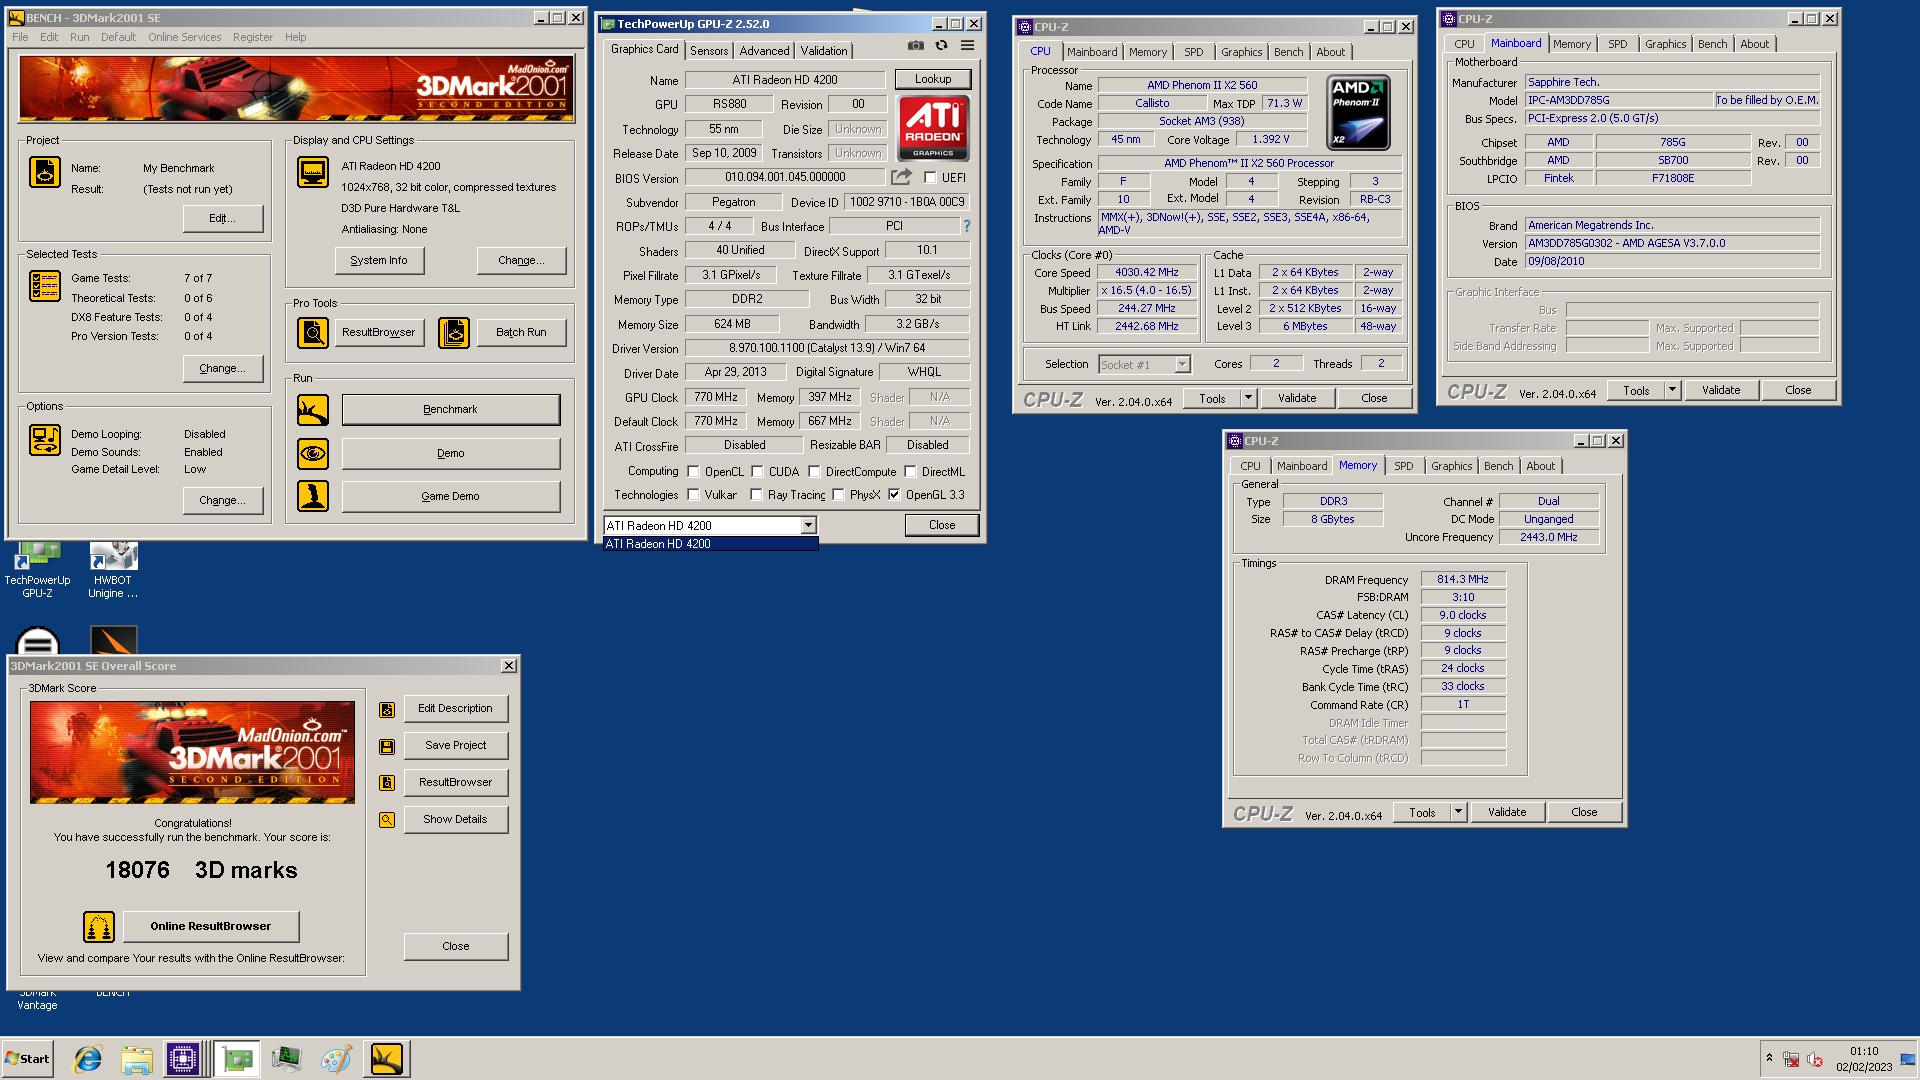1920x1080 pixels.
Task: Toggle DirectCompute checkbox
Action: tap(814, 472)
